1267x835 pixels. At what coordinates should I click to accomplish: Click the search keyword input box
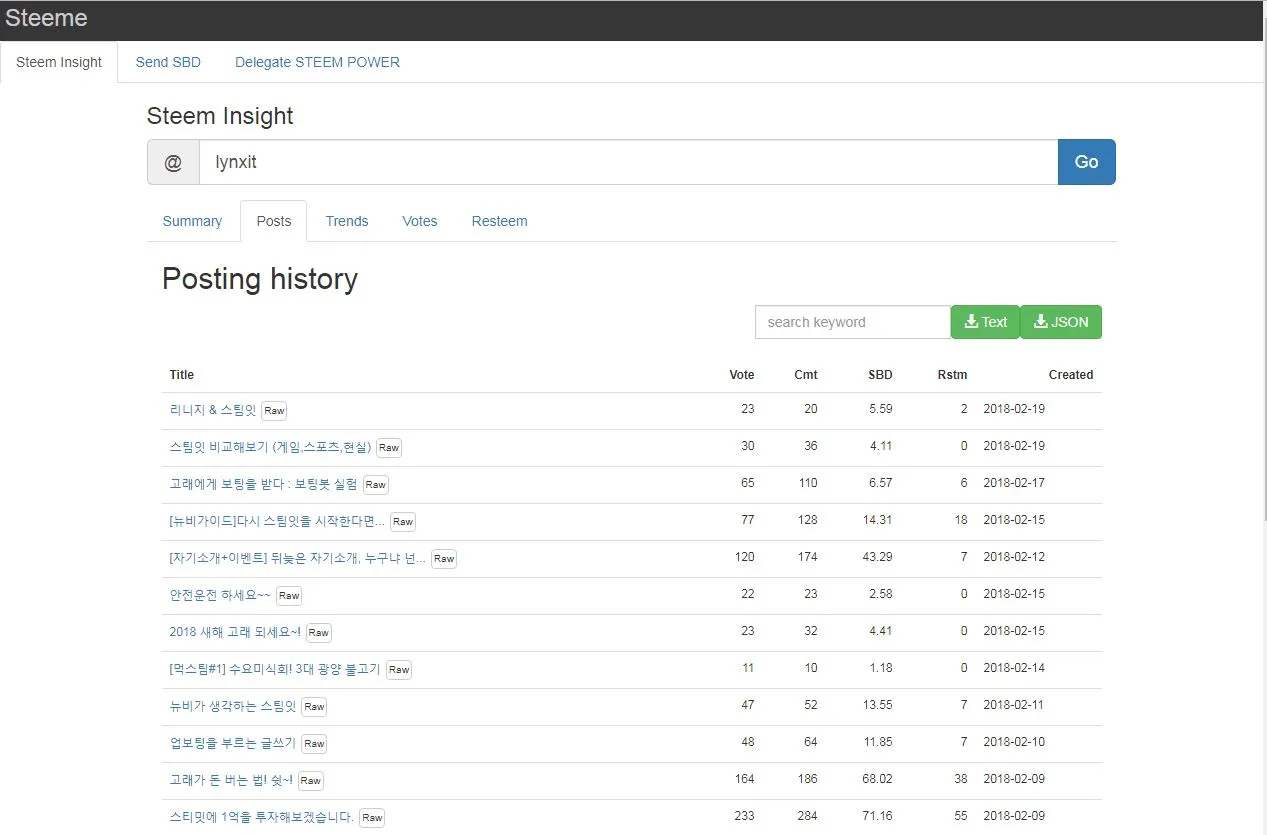click(x=853, y=322)
